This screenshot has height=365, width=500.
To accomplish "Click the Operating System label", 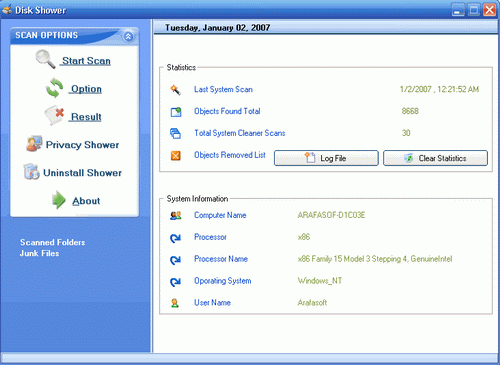I will (x=223, y=281).
